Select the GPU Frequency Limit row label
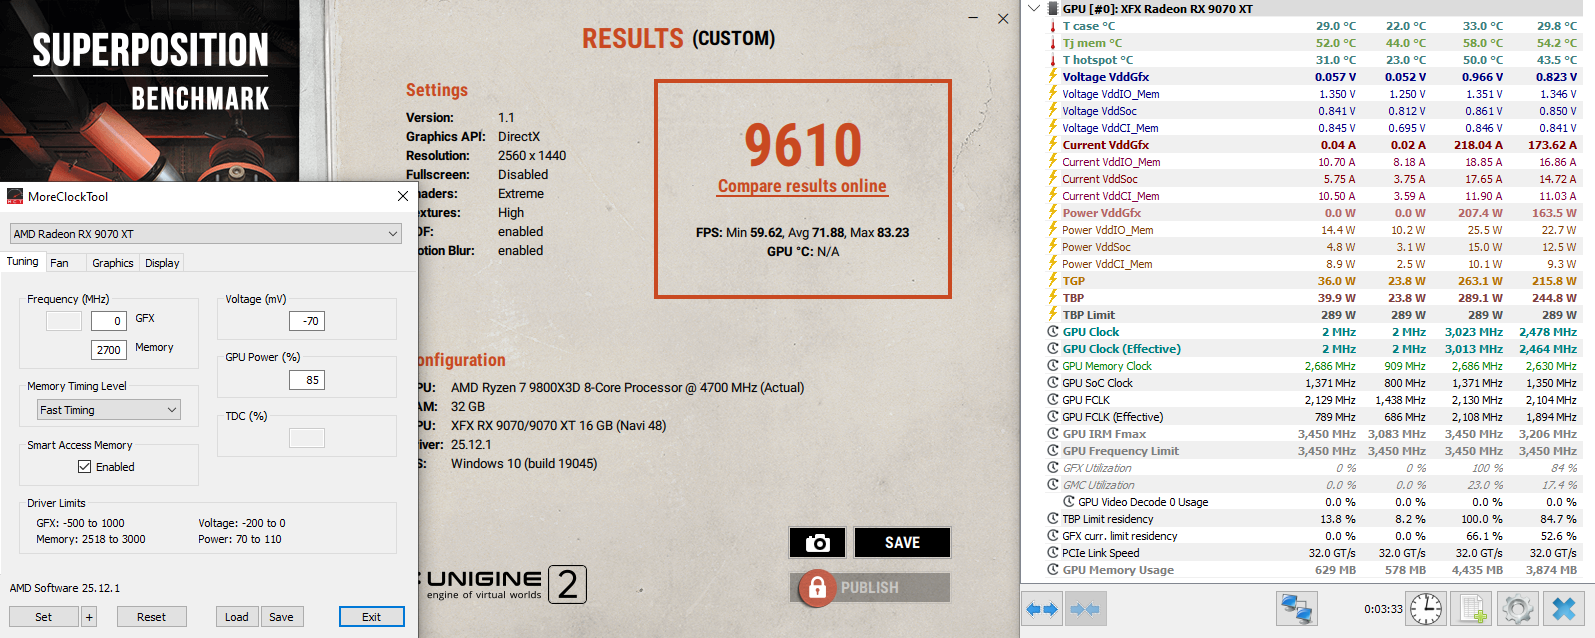The image size is (1595, 638). coord(1120,451)
